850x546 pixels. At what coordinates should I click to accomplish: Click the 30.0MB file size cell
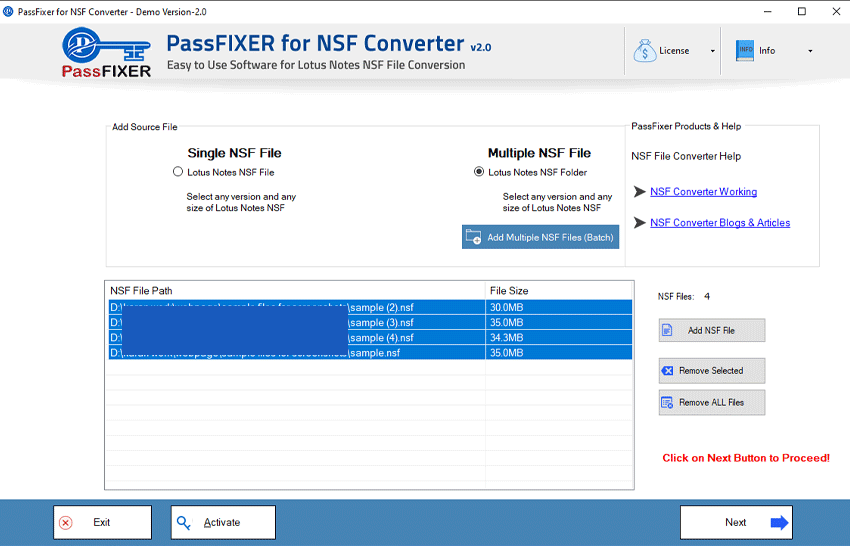tap(559, 307)
